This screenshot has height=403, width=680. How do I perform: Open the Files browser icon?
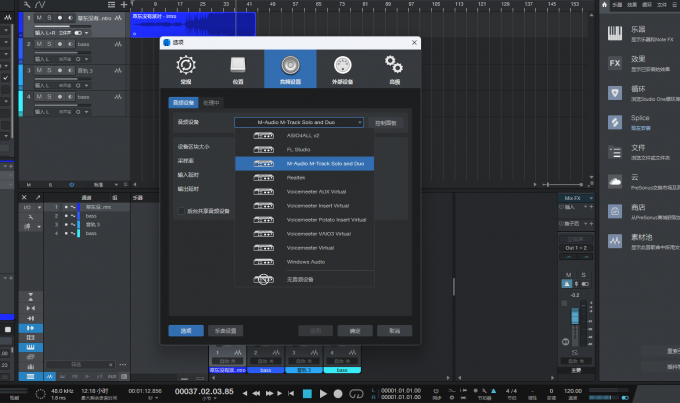coord(615,152)
